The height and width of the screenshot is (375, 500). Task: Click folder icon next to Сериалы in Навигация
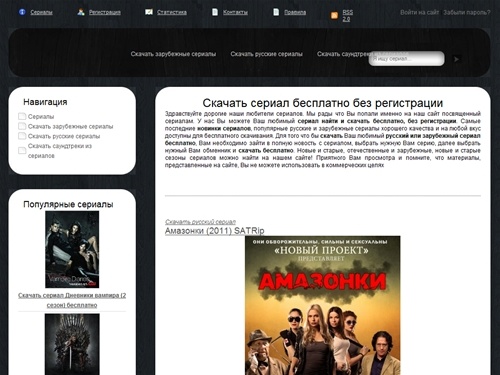22,116
